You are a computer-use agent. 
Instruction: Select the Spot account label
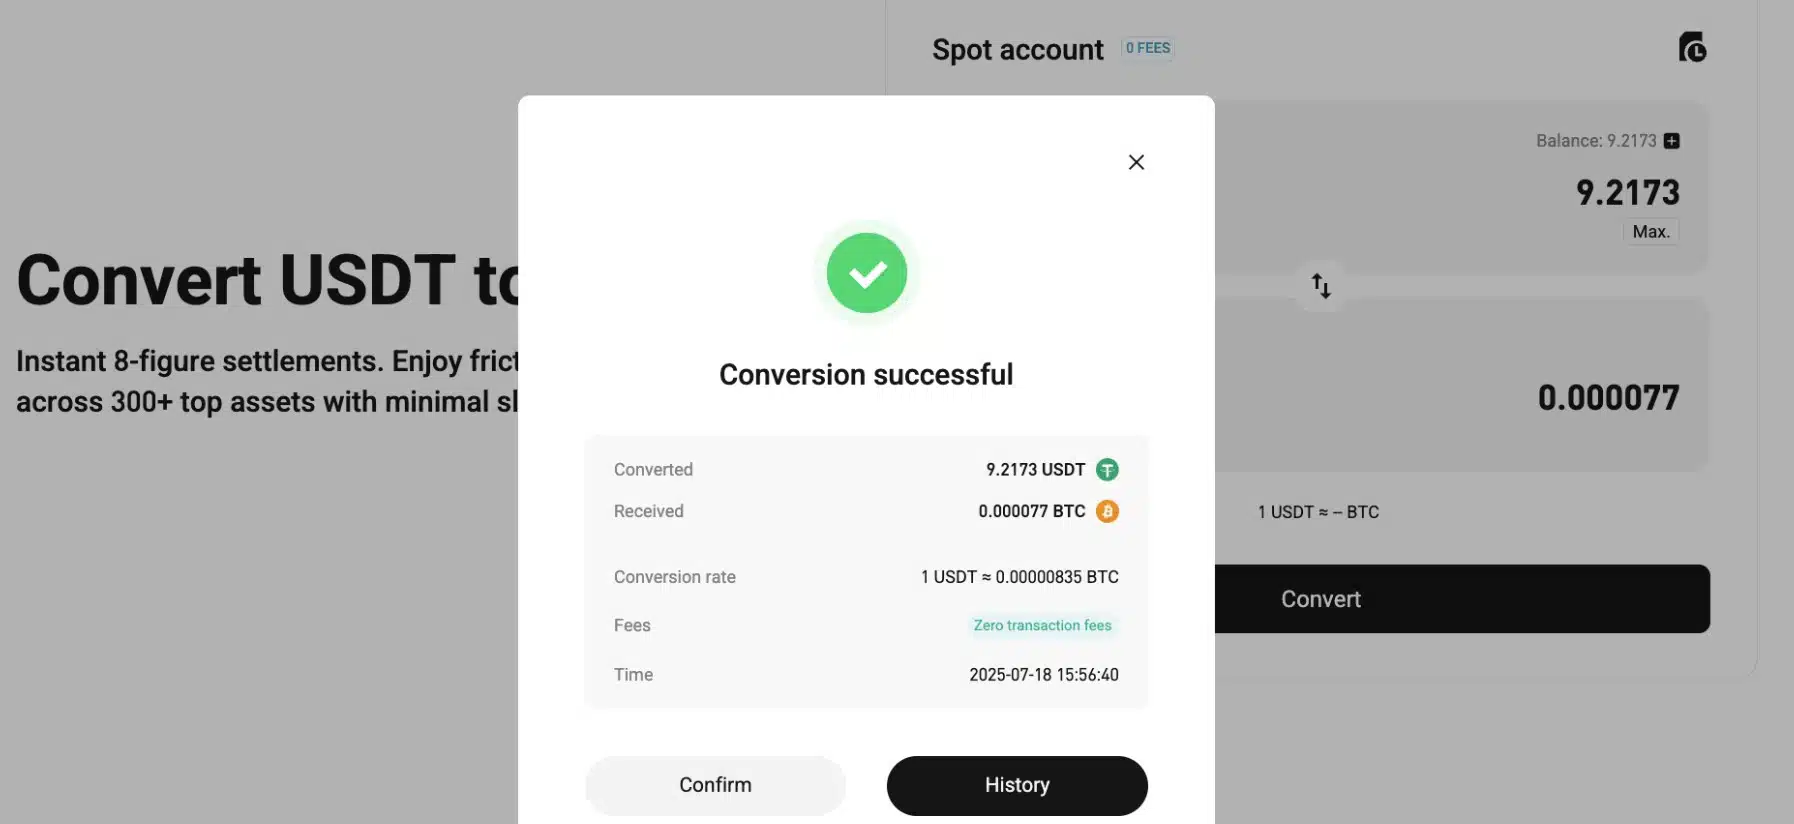tap(1017, 50)
